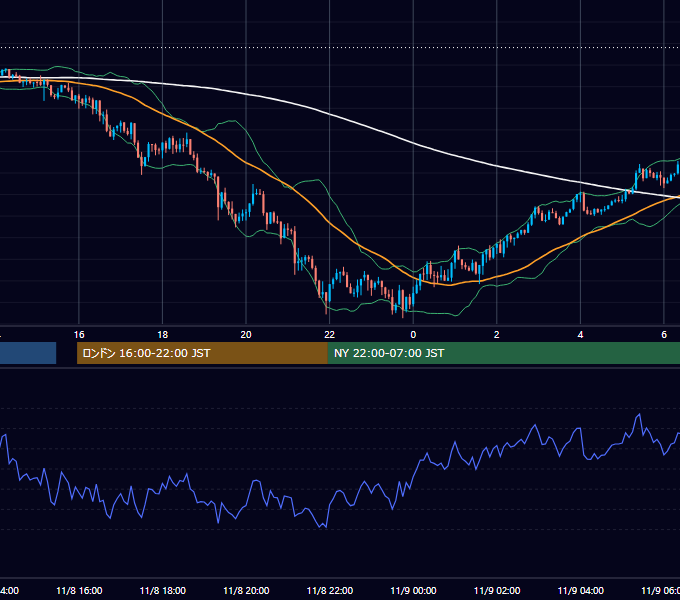Click the 11/9 02:00 date label

point(497,591)
